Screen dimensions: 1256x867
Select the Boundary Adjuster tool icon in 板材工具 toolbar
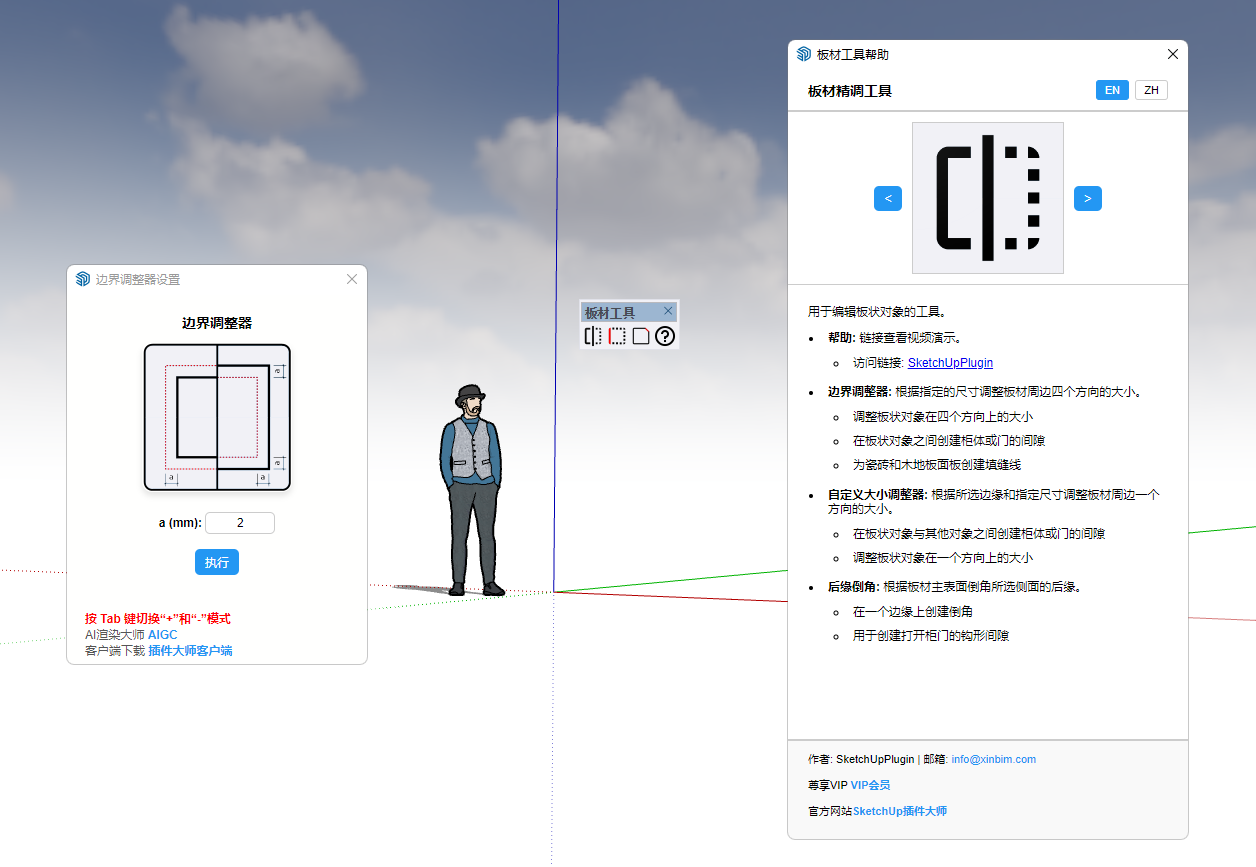tap(593, 336)
